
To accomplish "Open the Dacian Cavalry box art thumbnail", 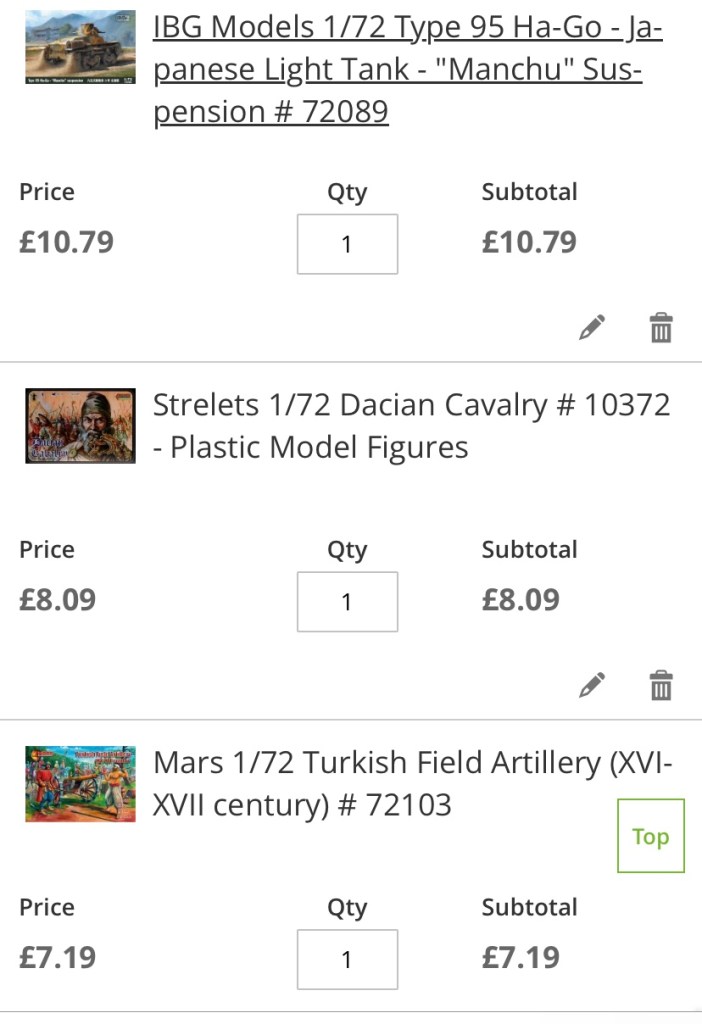I will [80, 425].
